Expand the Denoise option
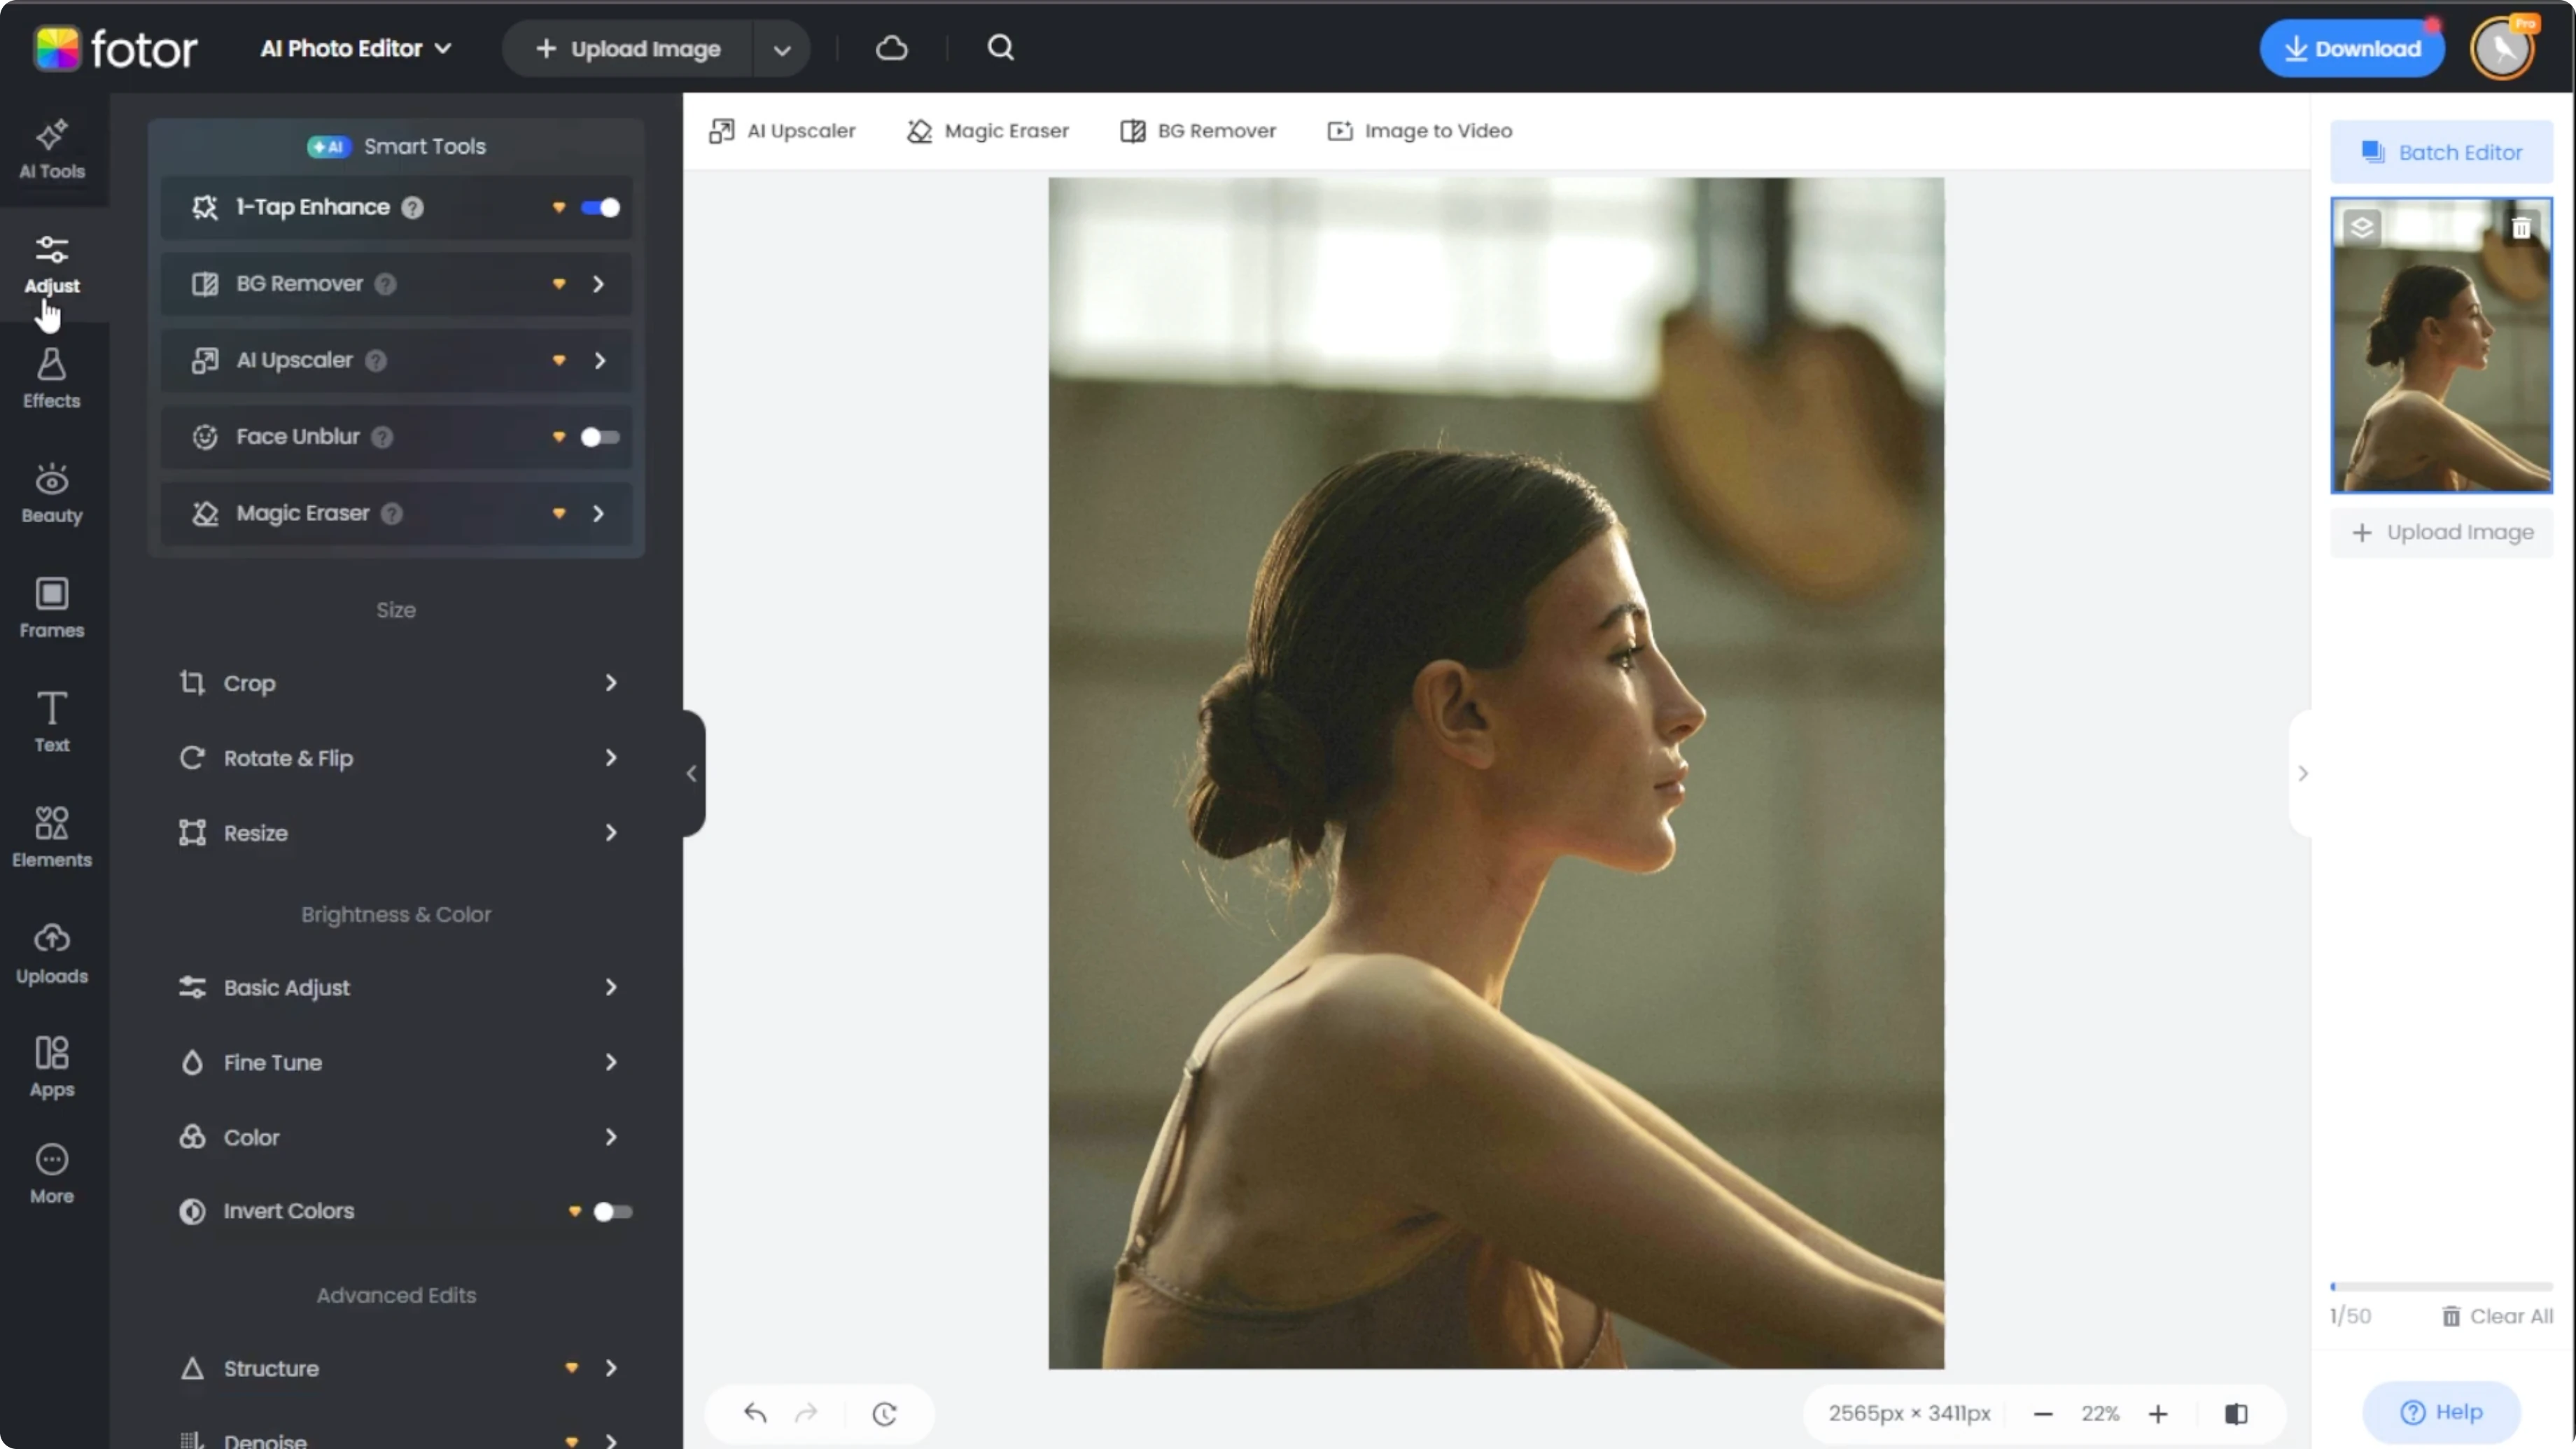Screen dimensions: 2576x1449 tap(397, 1438)
